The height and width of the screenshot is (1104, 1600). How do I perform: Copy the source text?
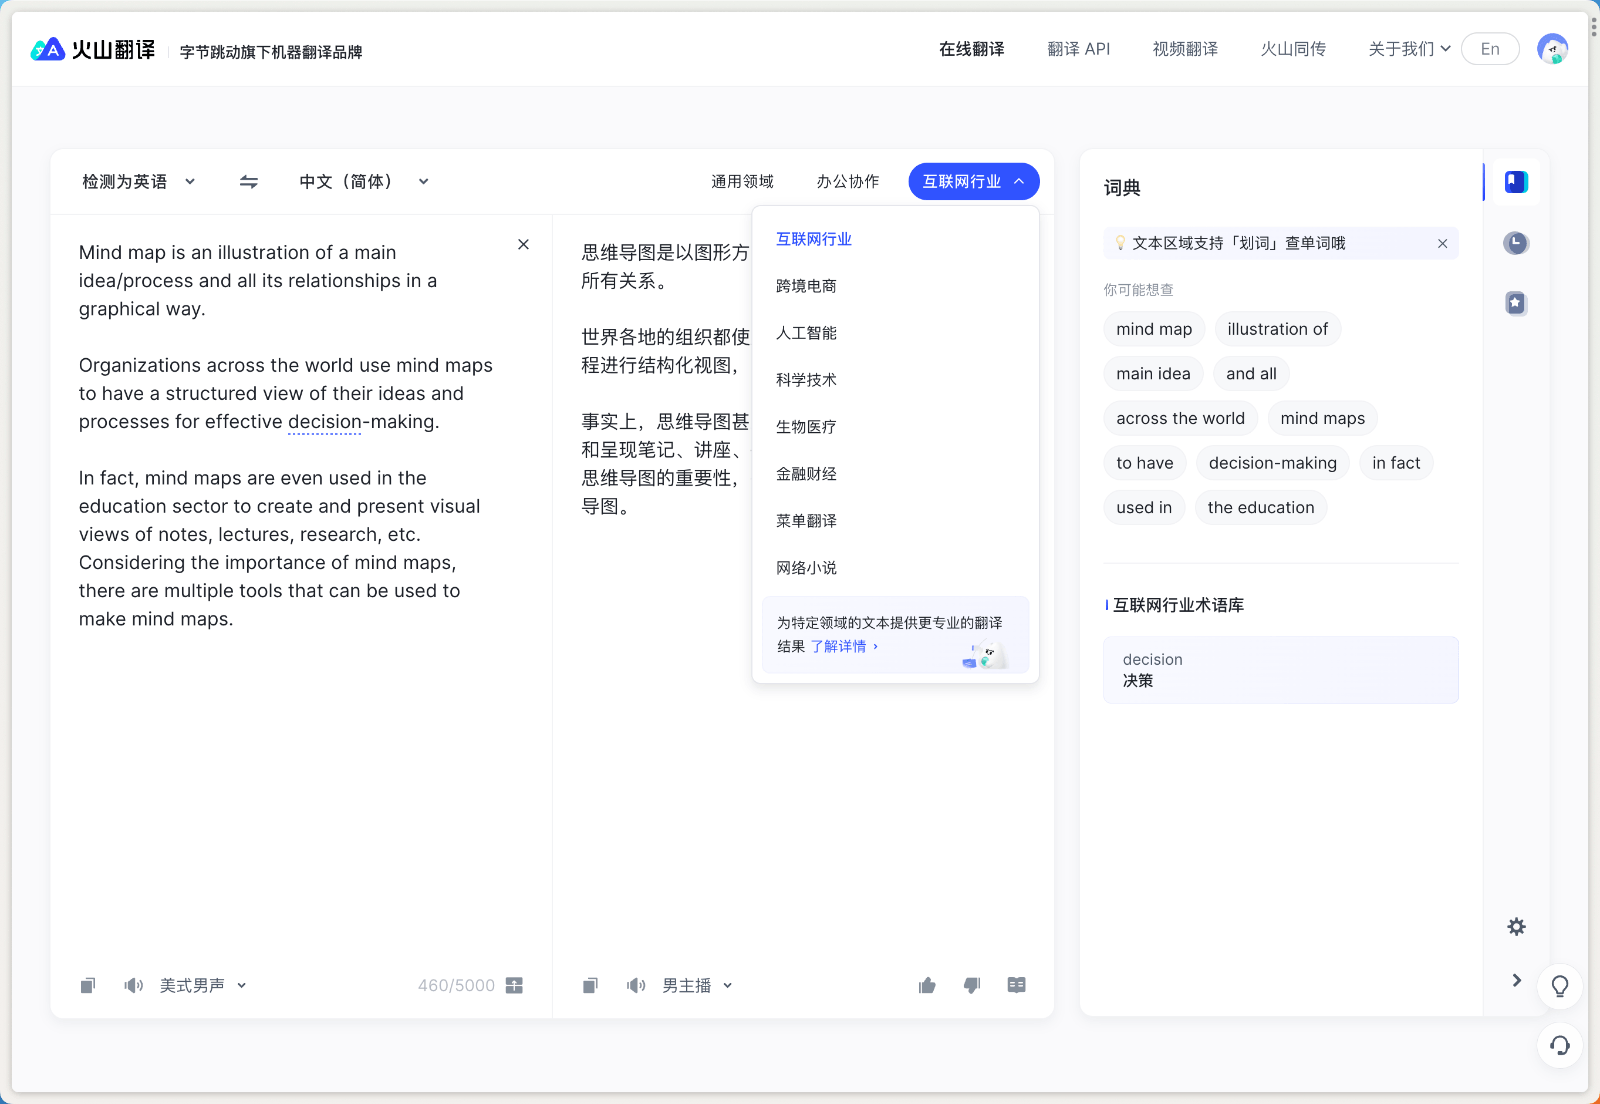(x=88, y=986)
